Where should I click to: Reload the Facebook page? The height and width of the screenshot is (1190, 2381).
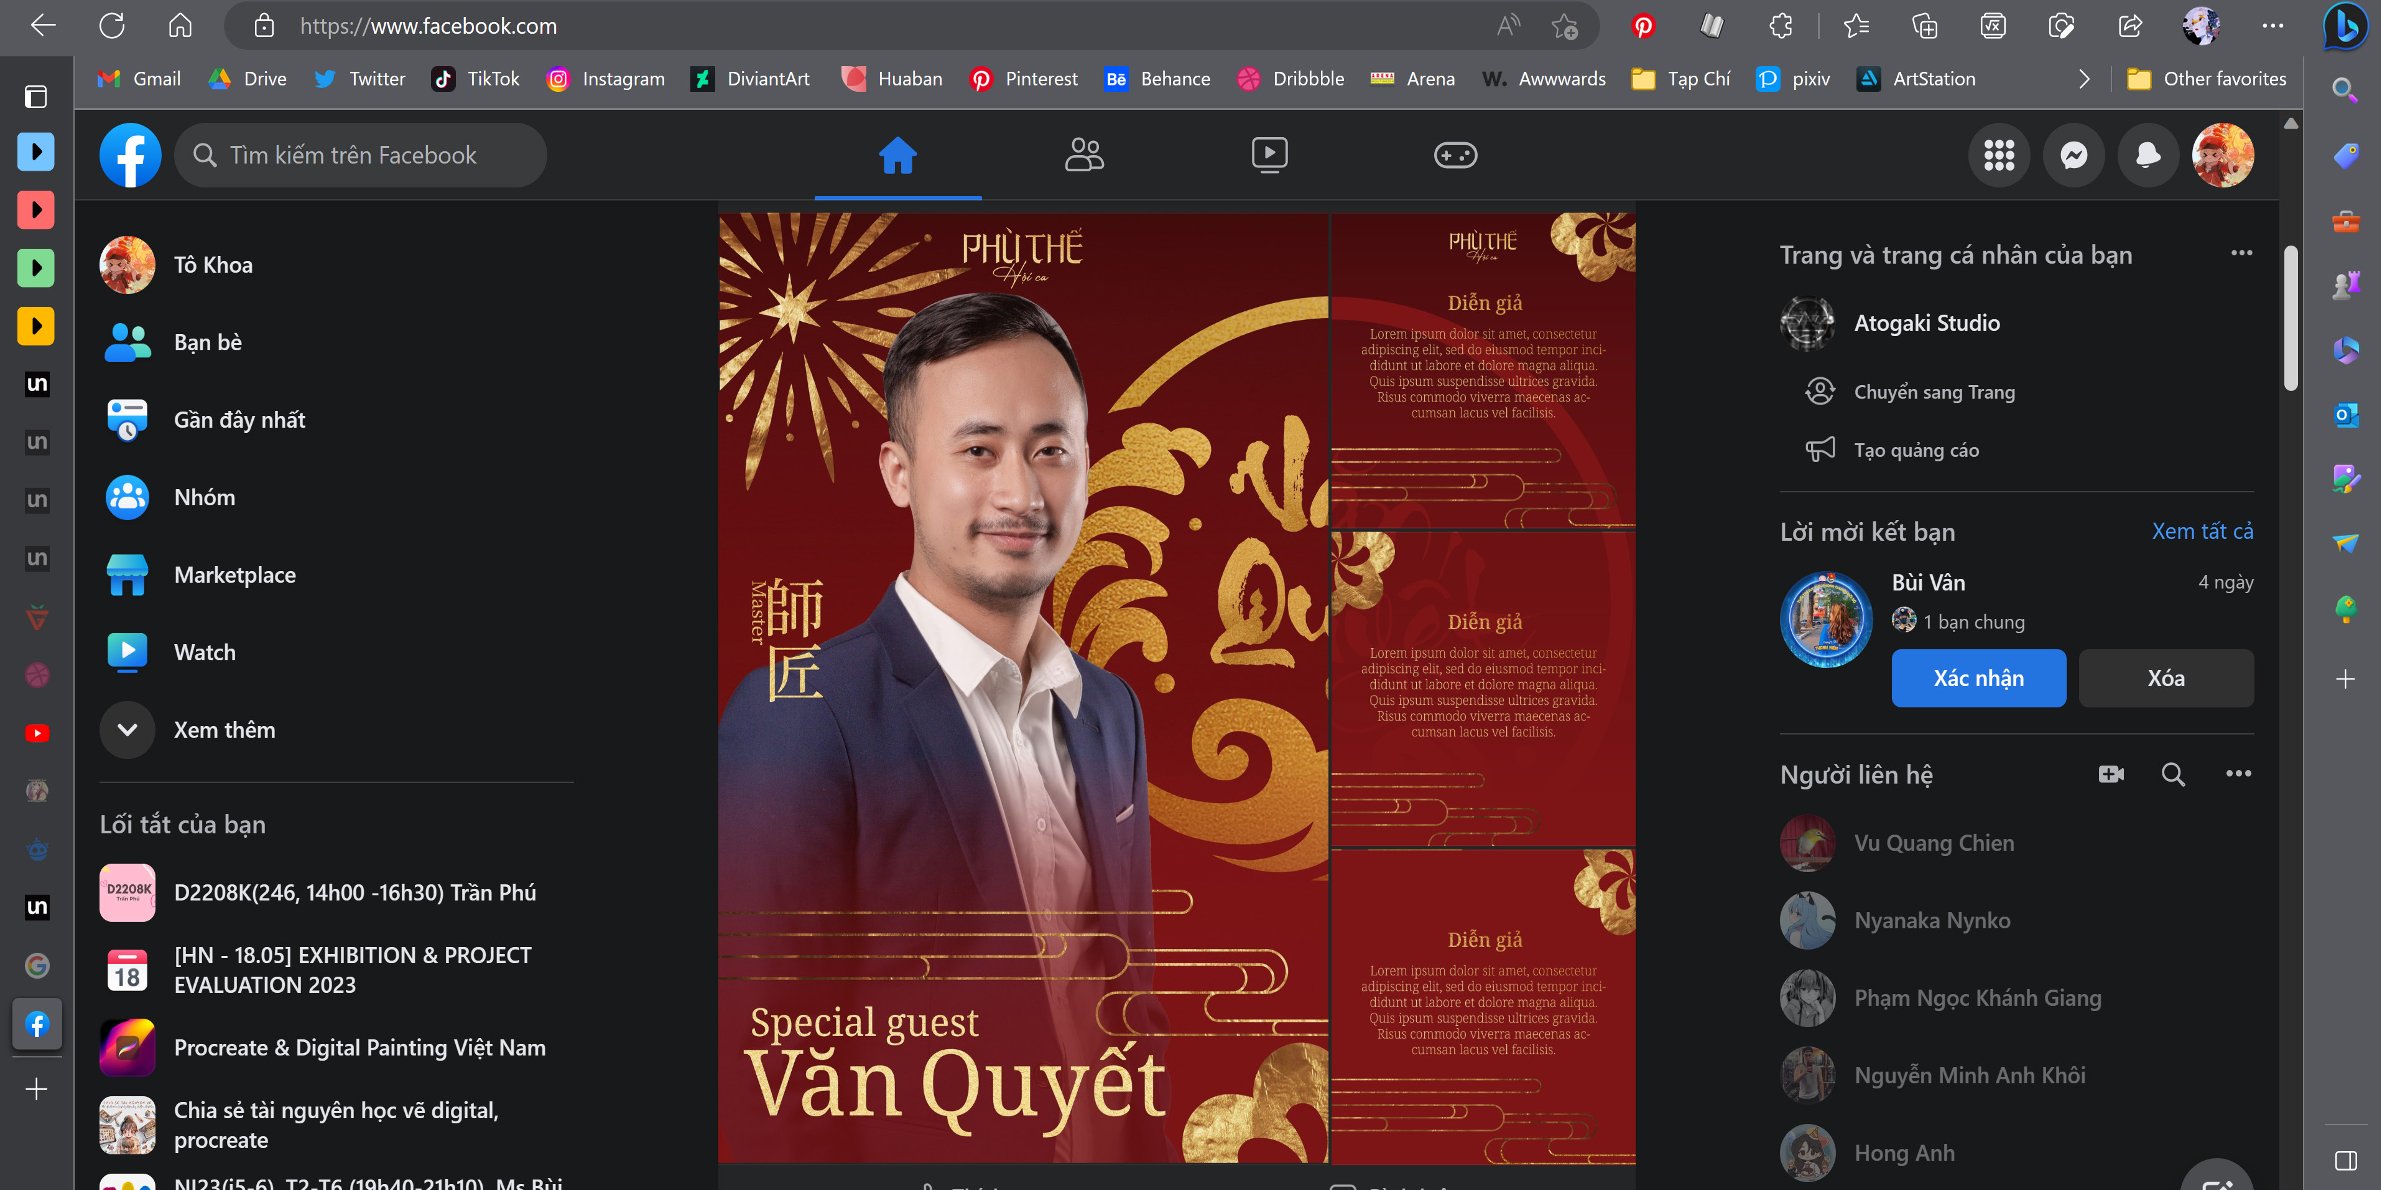tap(111, 25)
